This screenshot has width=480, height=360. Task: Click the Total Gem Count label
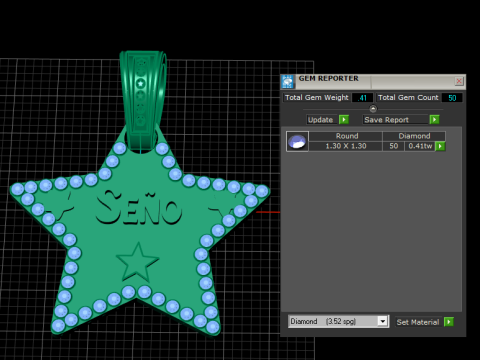[x=408, y=98]
